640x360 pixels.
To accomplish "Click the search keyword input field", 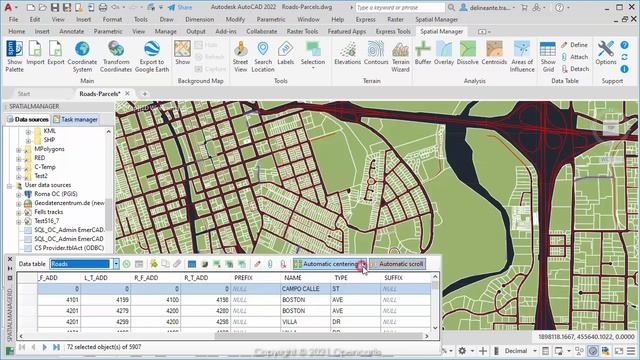I will [x=400, y=7].
